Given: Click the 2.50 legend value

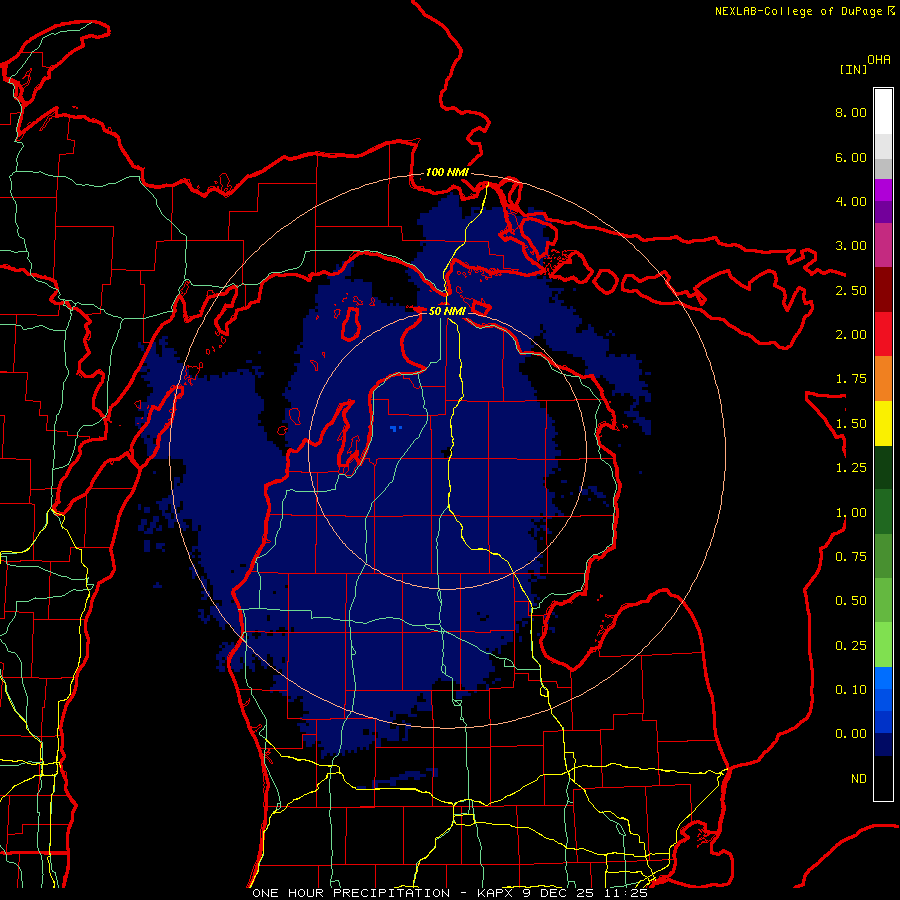Looking at the screenshot, I should 851,290.
